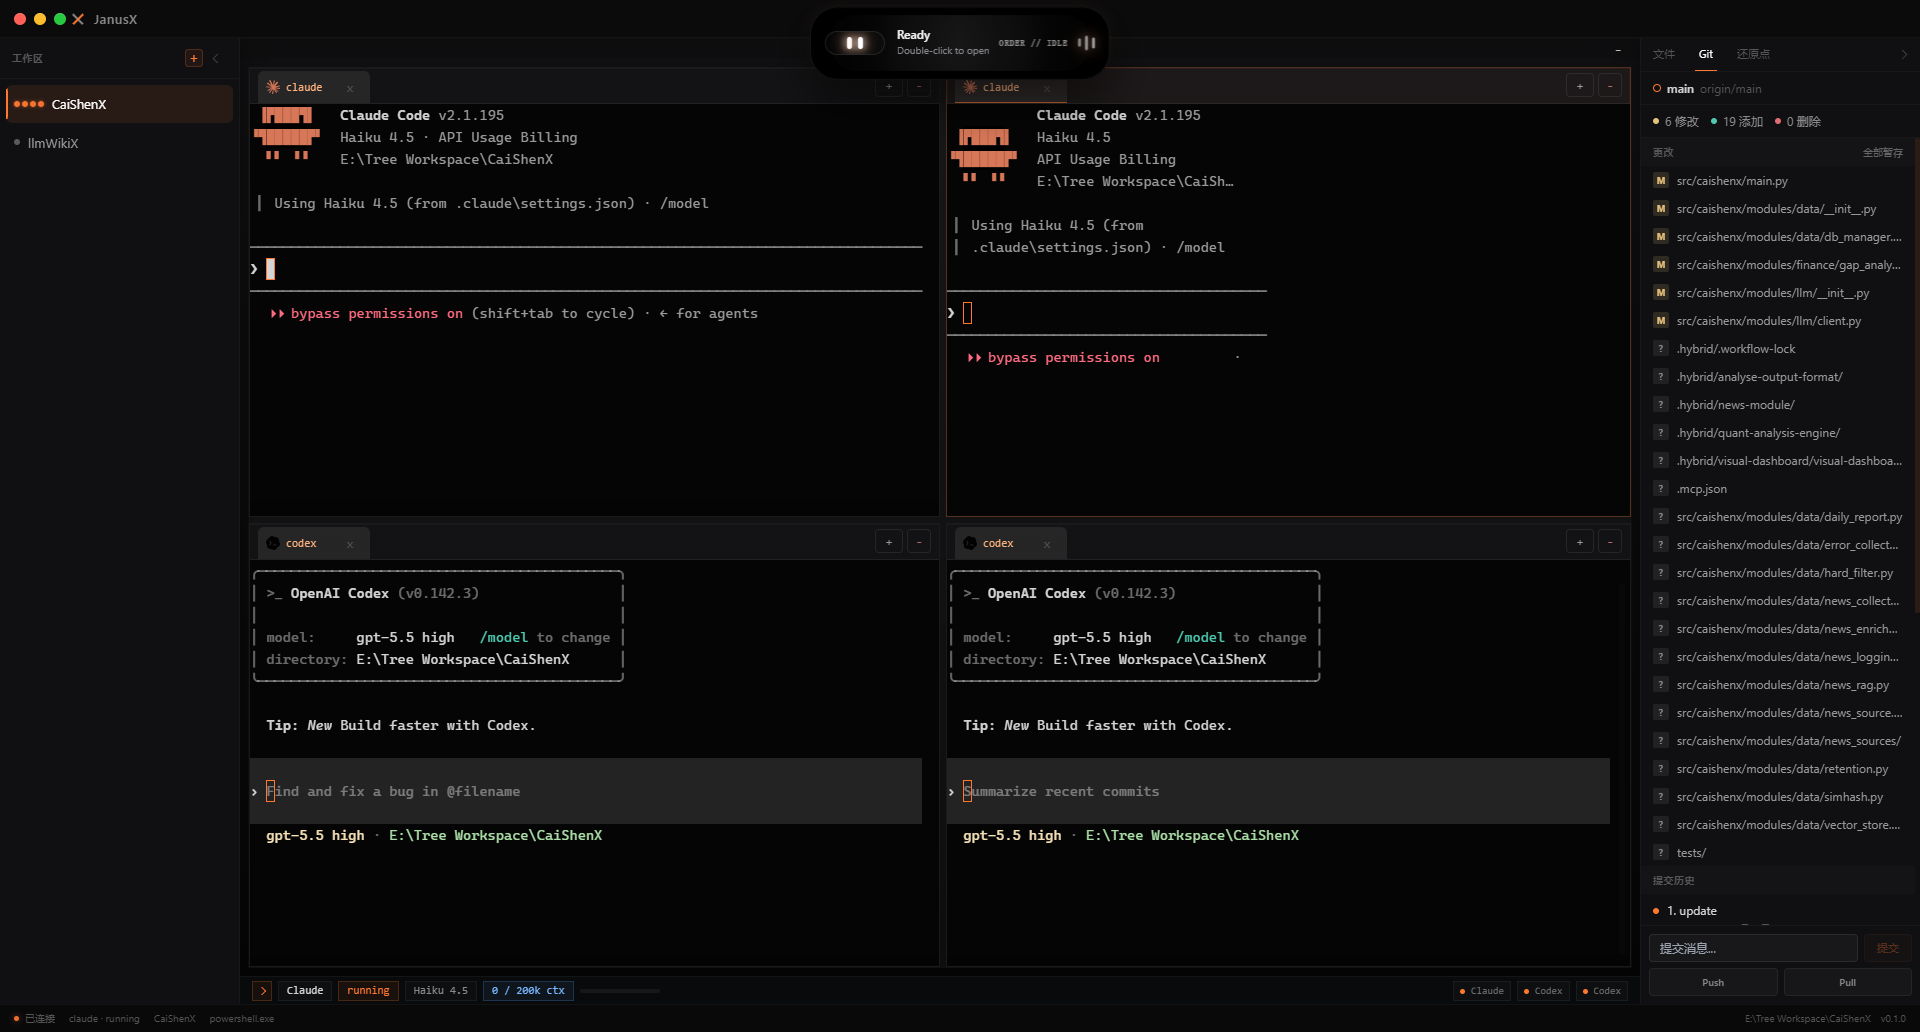
Task: Remove the bottom-right codex pane with the minus button
Action: tap(1610, 542)
